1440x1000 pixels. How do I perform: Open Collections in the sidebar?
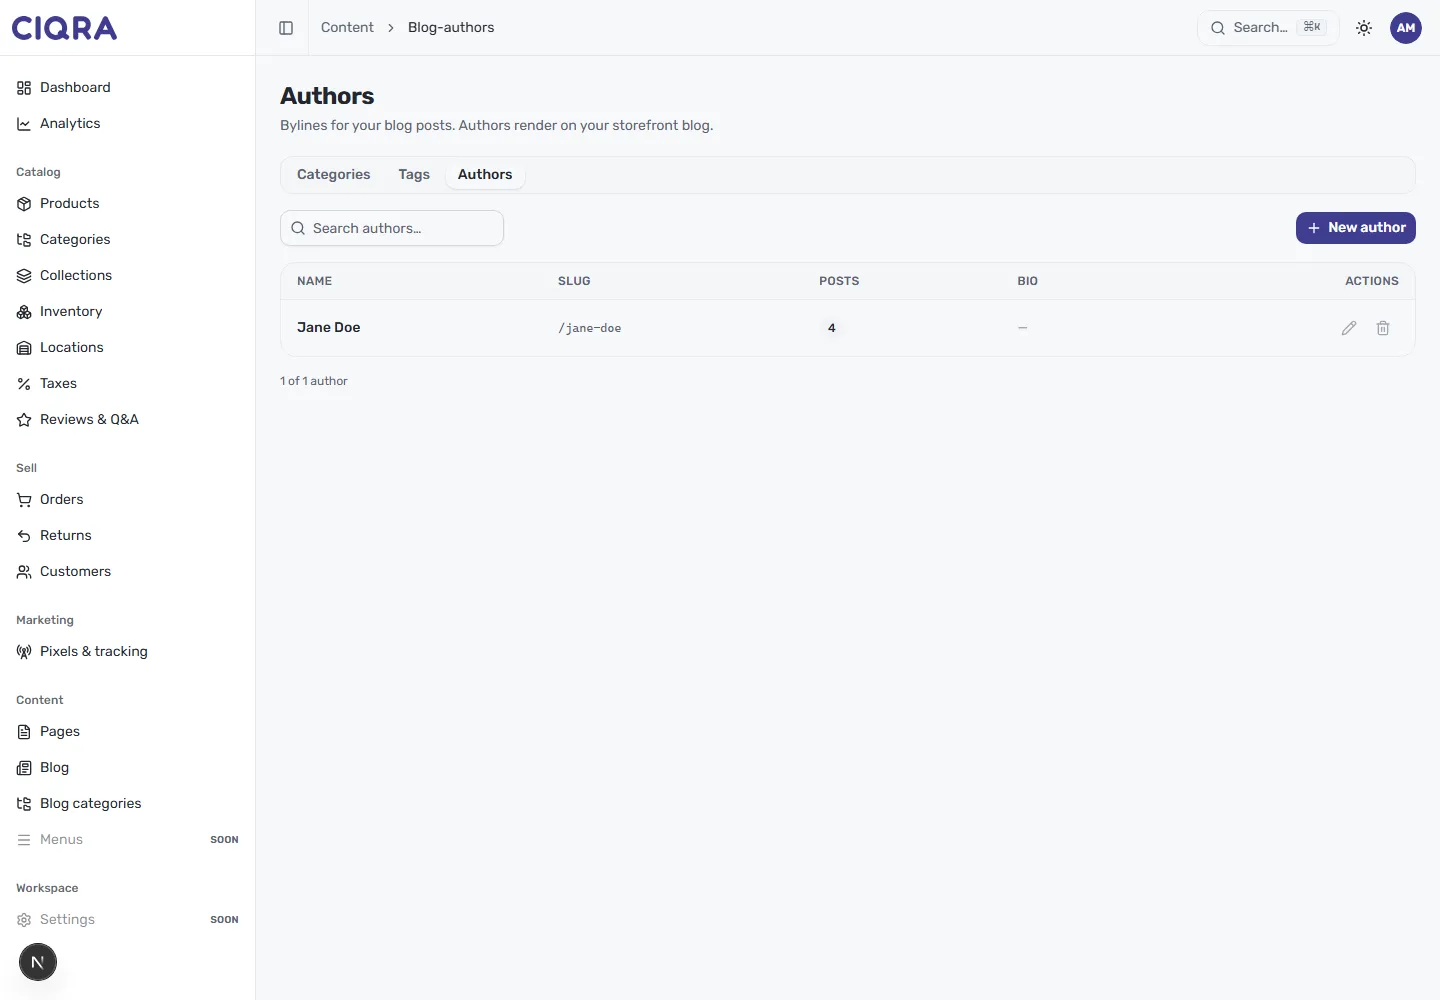pyautogui.click(x=128, y=276)
